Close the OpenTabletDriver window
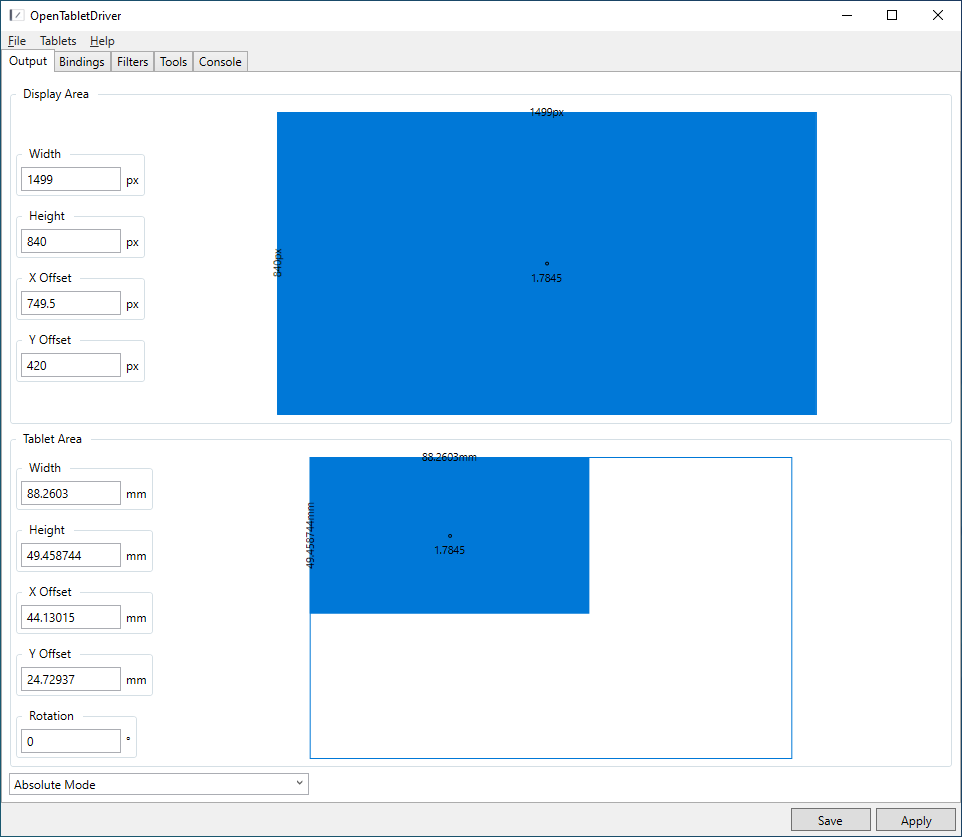The image size is (962, 837). [937, 15]
